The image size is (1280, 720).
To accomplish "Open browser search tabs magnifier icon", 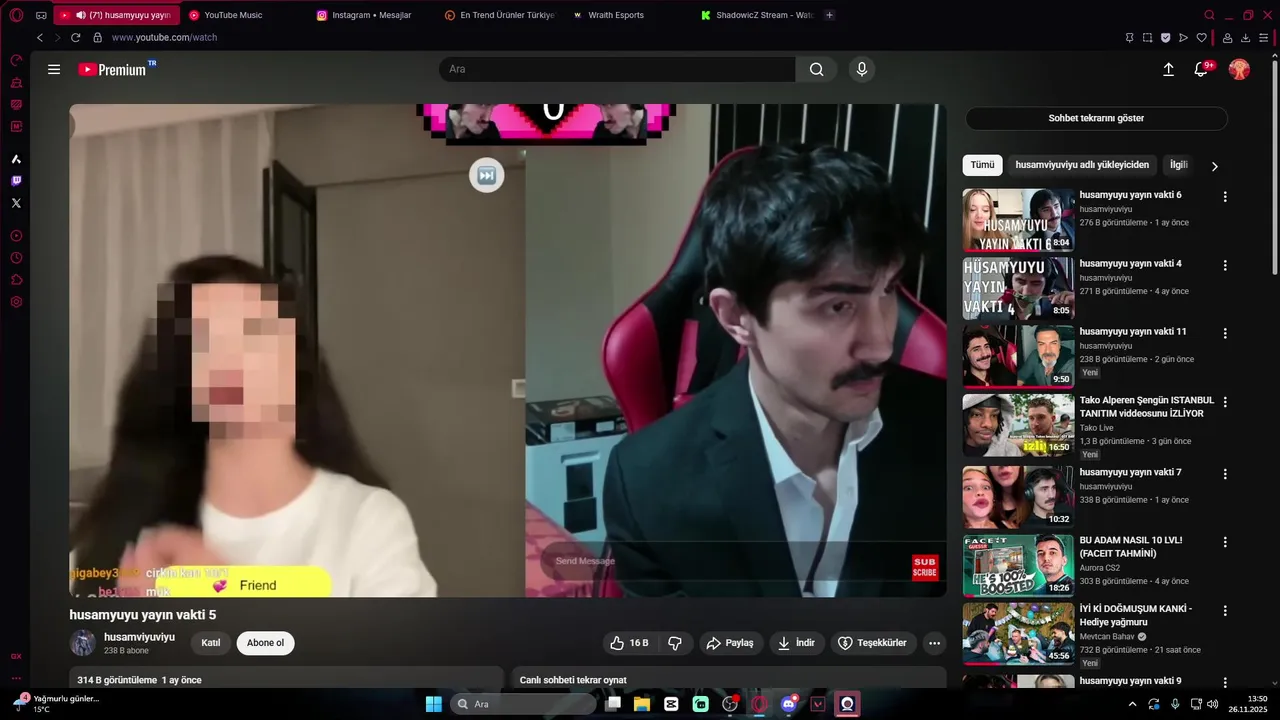I will click(x=1209, y=15).
